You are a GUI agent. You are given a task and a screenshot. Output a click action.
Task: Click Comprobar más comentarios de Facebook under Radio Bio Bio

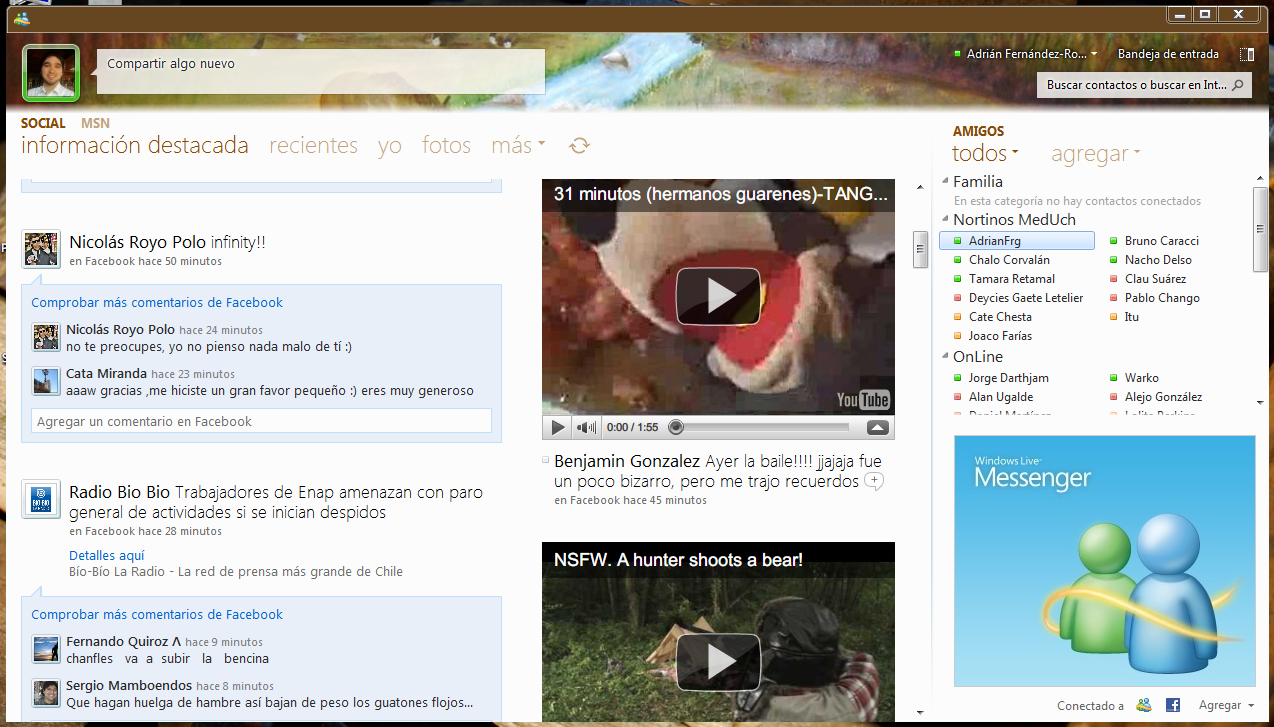tap(157, 614)
